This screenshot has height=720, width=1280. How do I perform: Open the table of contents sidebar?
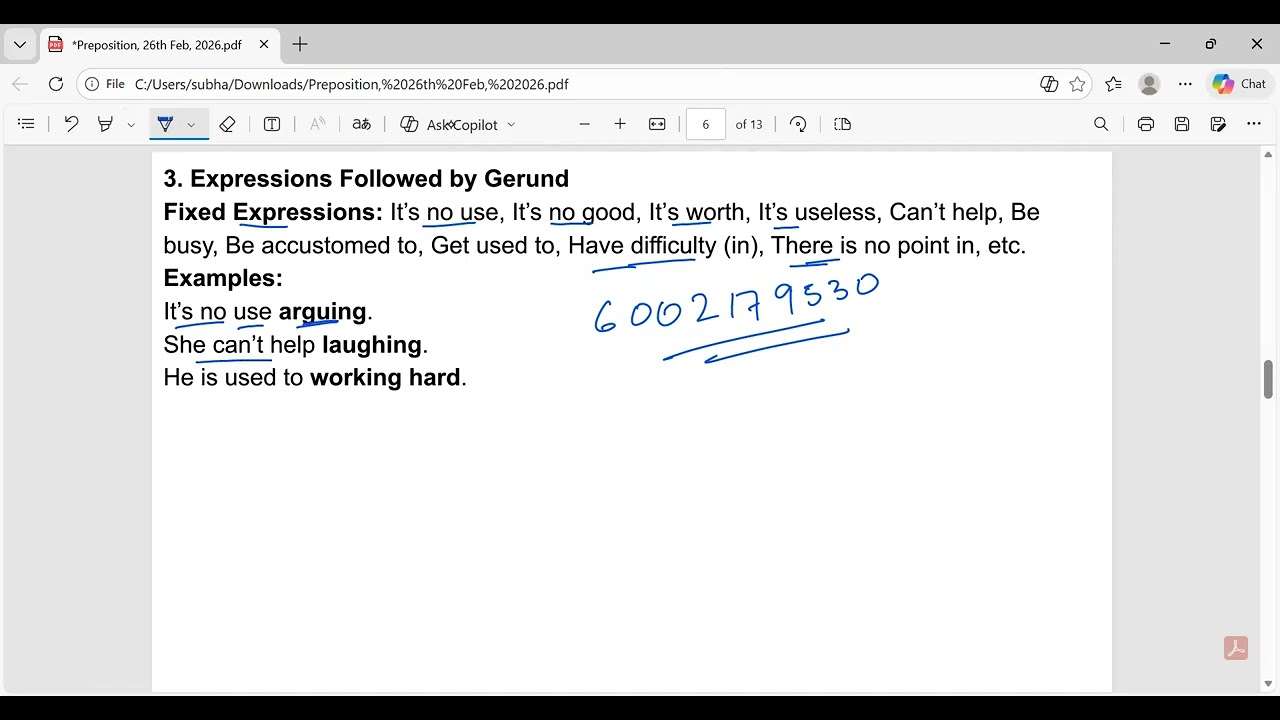tap(27, 124)
